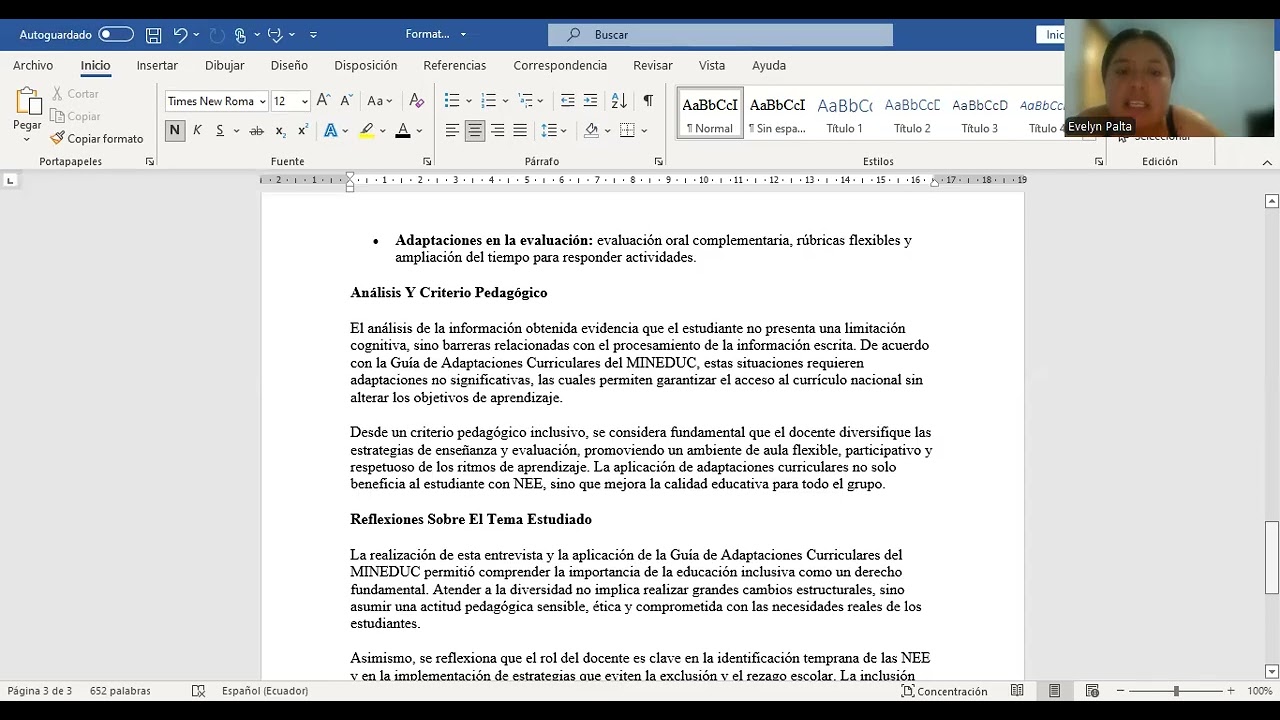Switch to Referencias tab

pyautogui.click(x=455, y=65)
